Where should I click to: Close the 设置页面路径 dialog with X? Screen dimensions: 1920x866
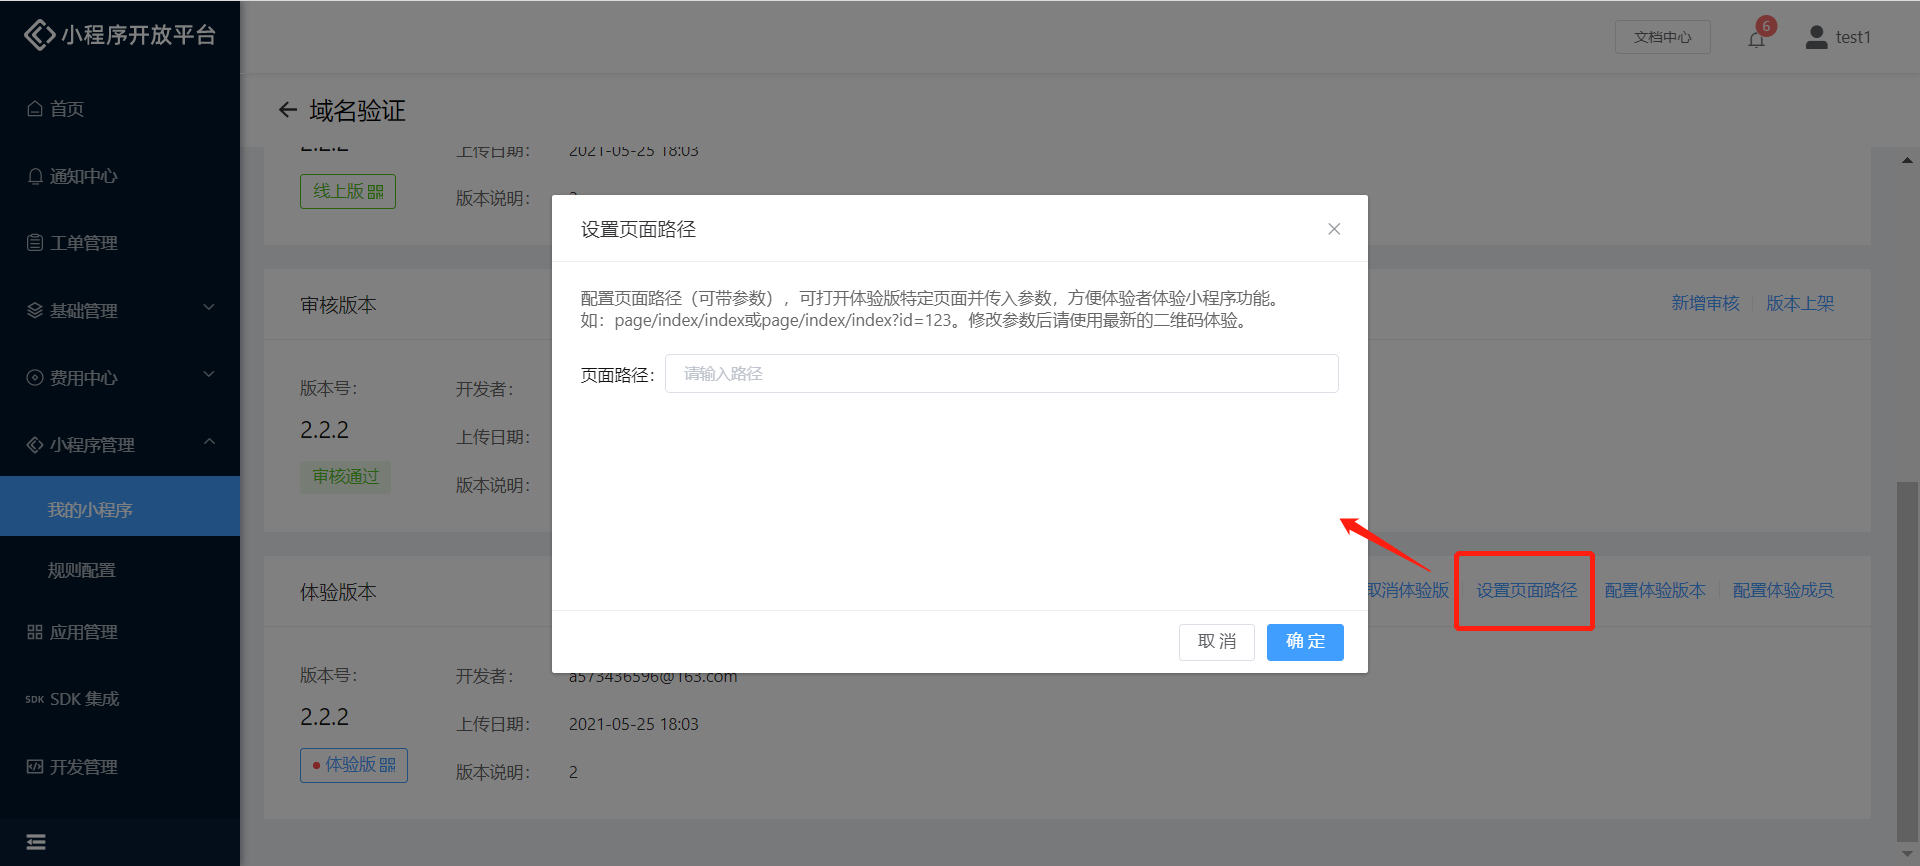click(x=1334, y=229)
